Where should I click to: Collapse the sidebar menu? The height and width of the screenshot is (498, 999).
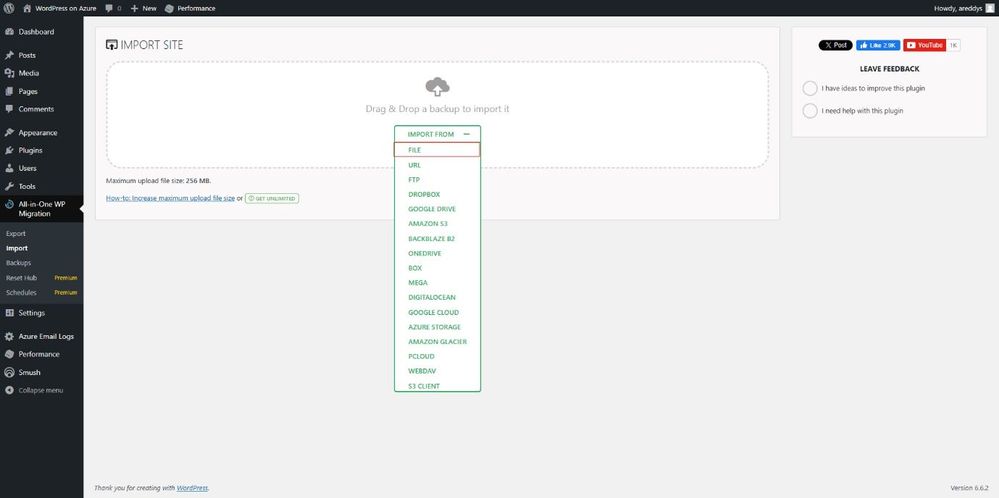34,390
